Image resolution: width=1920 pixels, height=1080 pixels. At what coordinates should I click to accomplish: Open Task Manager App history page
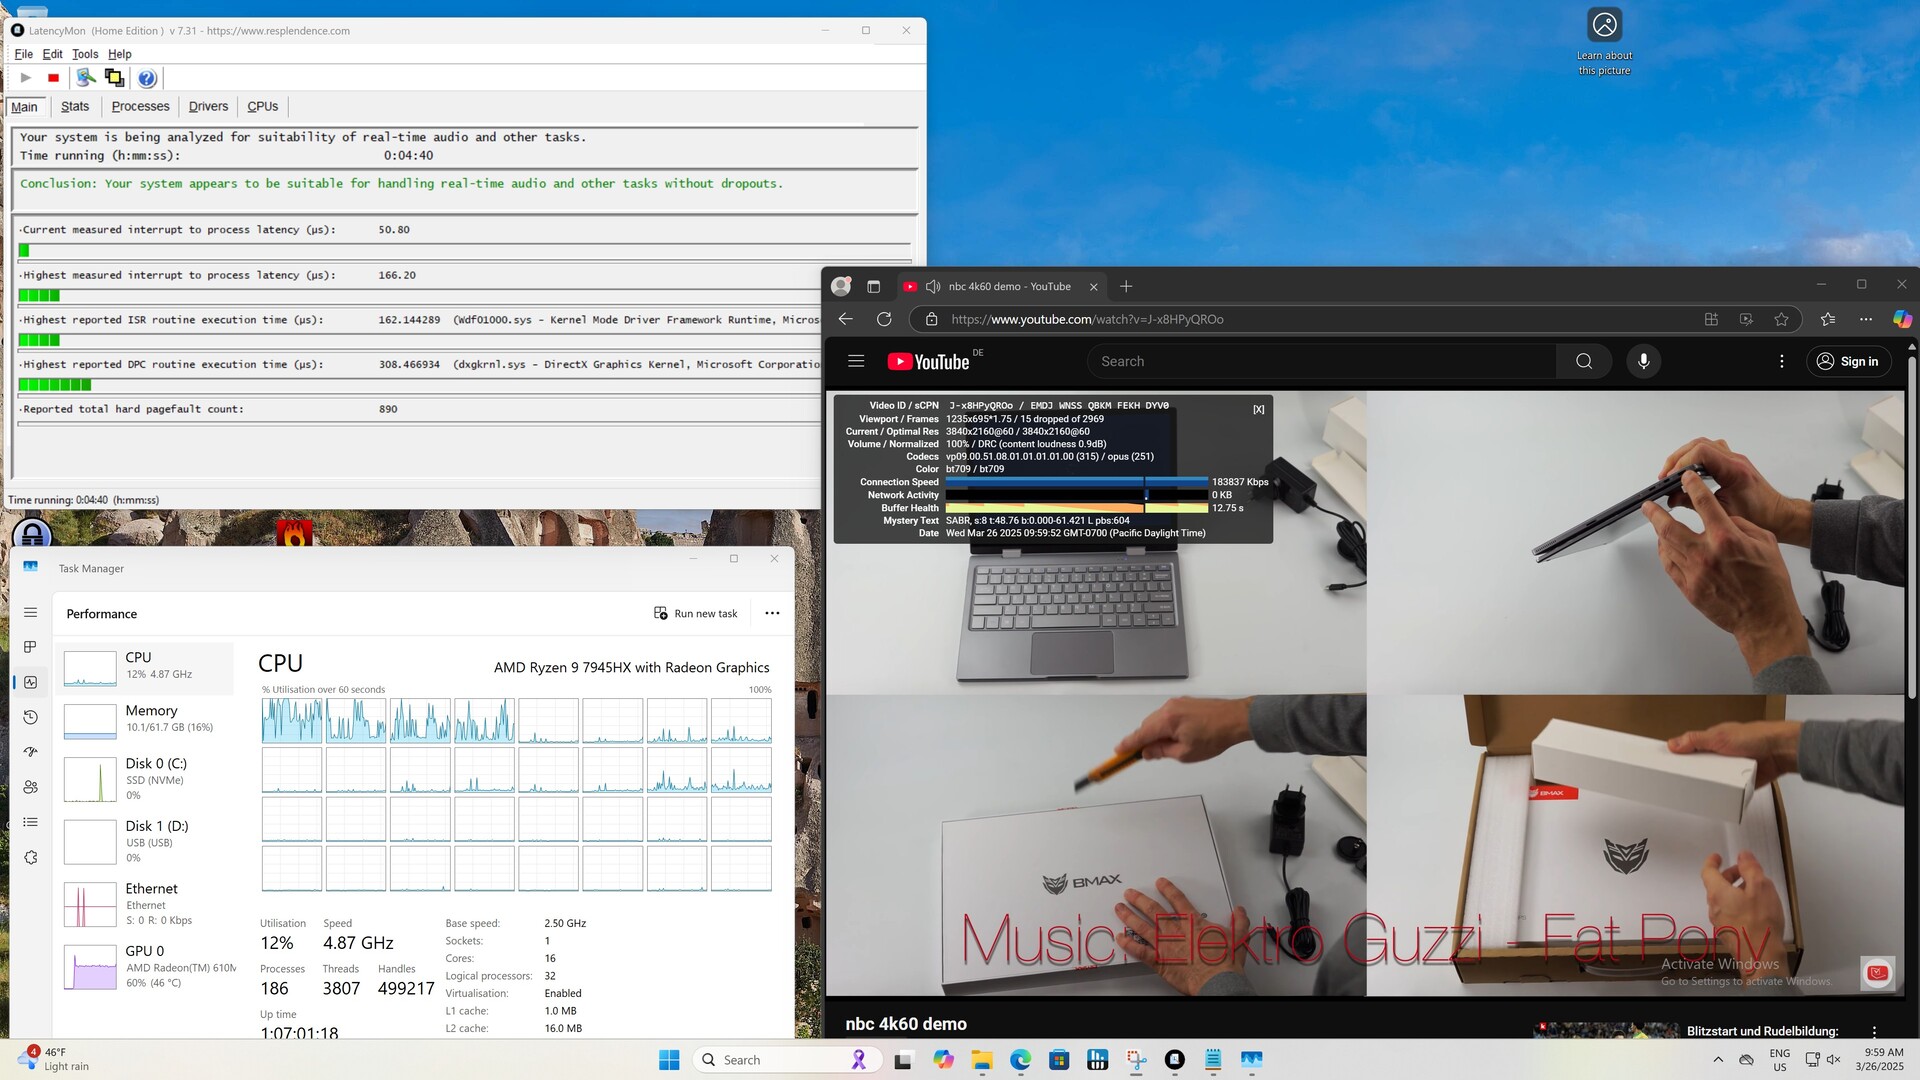[x=30, y=717]
